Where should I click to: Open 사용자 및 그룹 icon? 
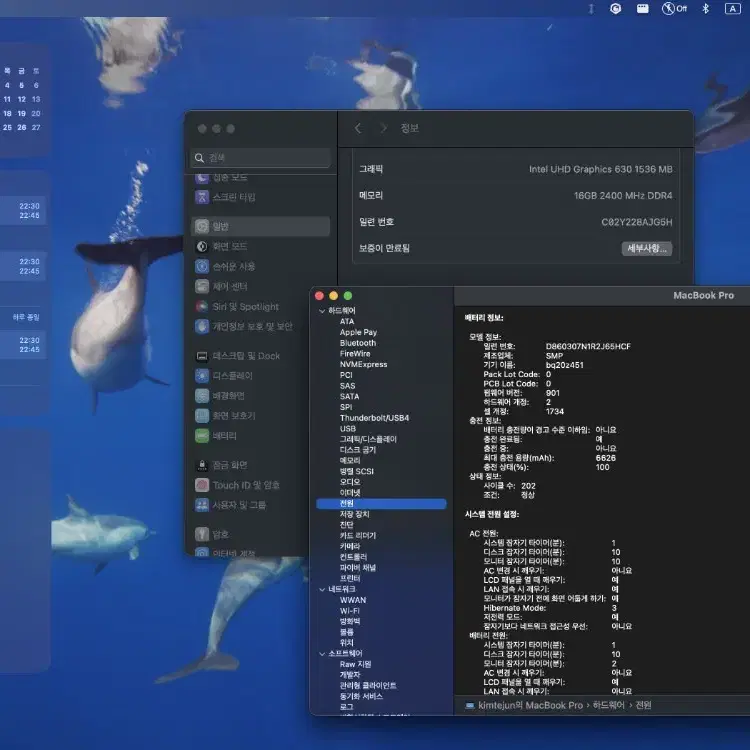pyautogui.click(x=202, y=505)
